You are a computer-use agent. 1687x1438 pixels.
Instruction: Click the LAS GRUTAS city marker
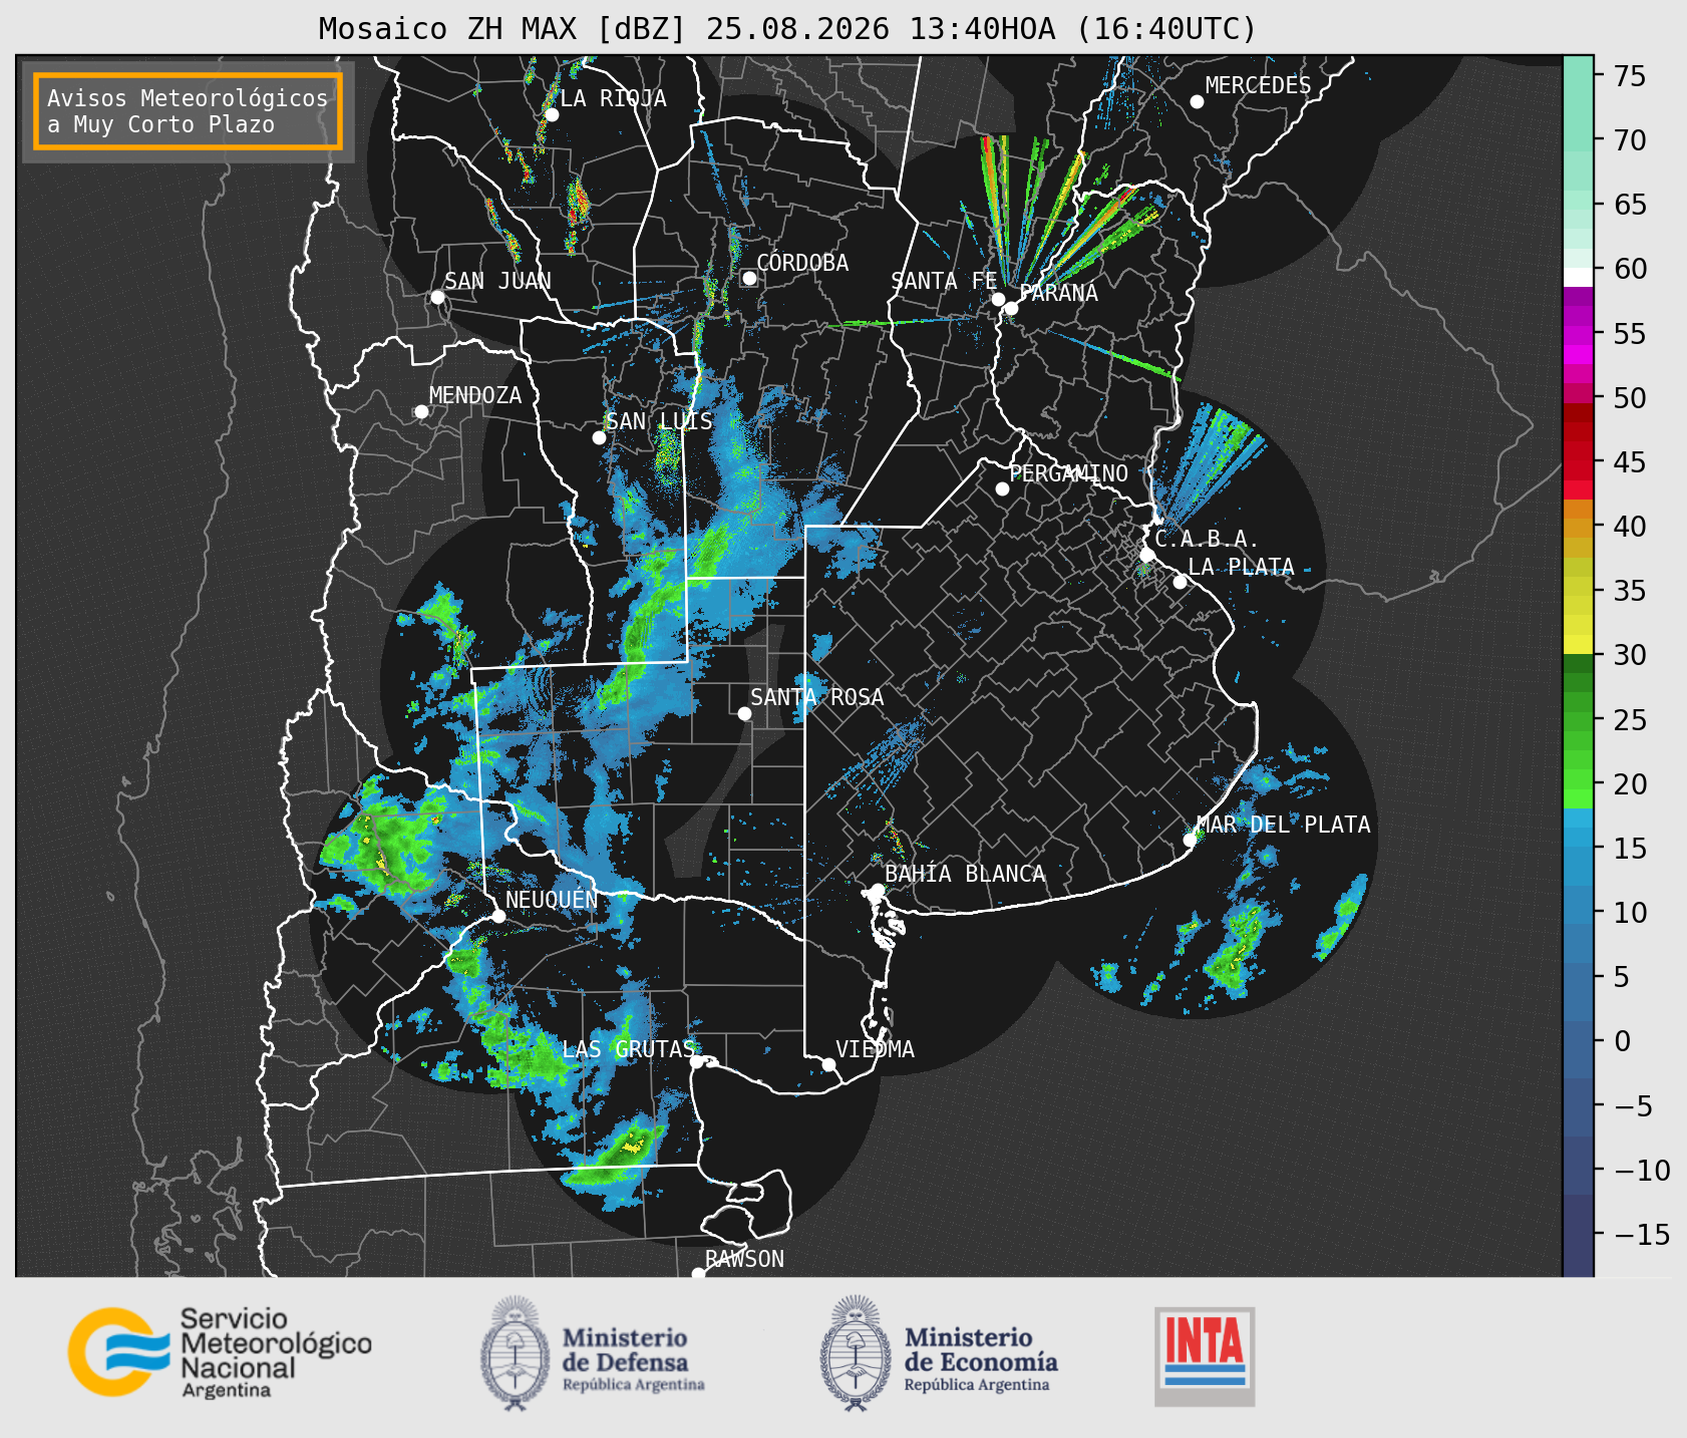coord(696,1062)
